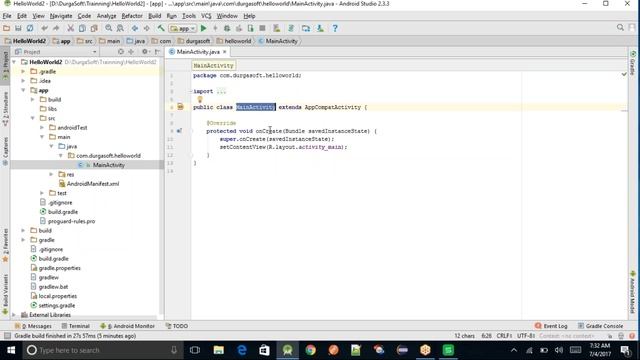Click the Cut scissors icon
This screenshot has height=360, width=640.
point(71,28)
